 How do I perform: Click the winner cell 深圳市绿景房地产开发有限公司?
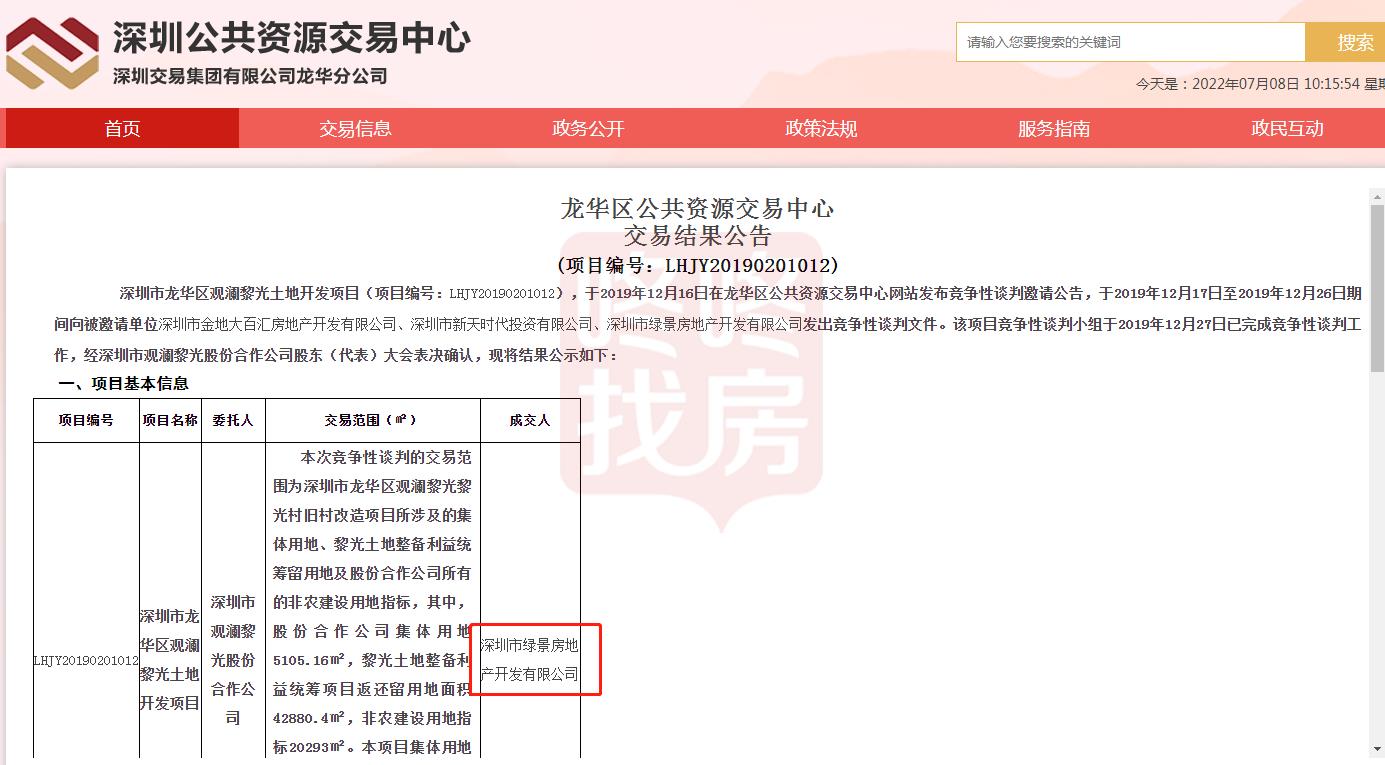pyautogui.click(x=530, y=660)
